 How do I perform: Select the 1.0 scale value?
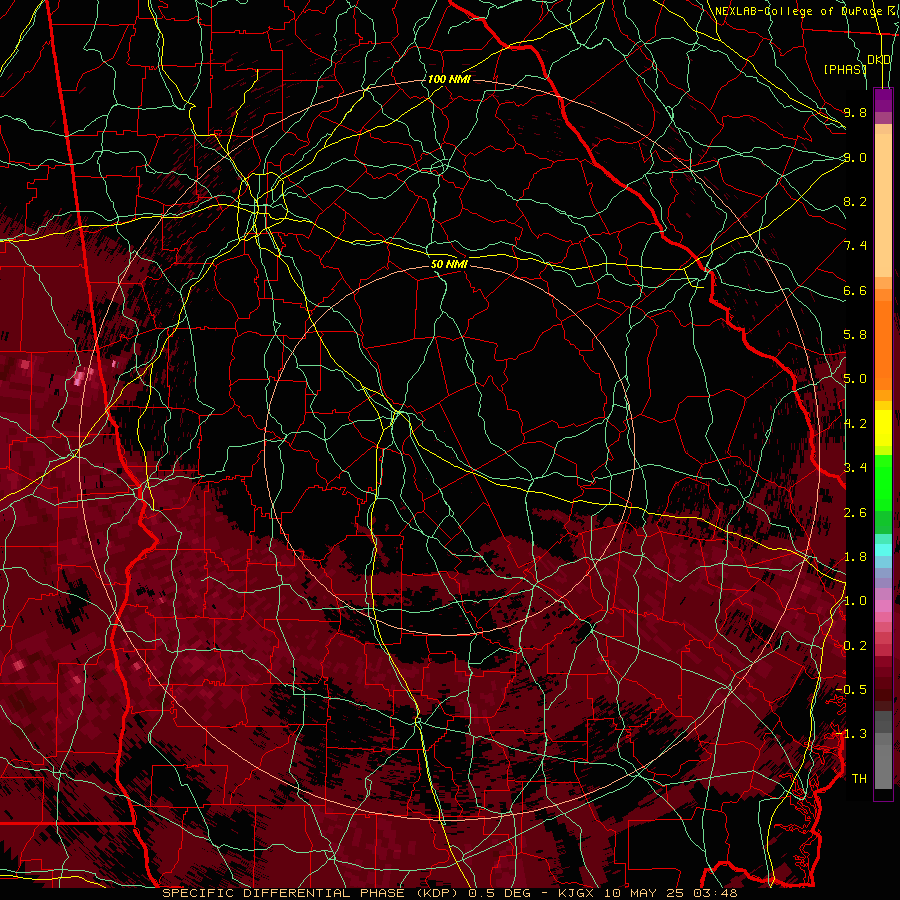coord(855,601)
